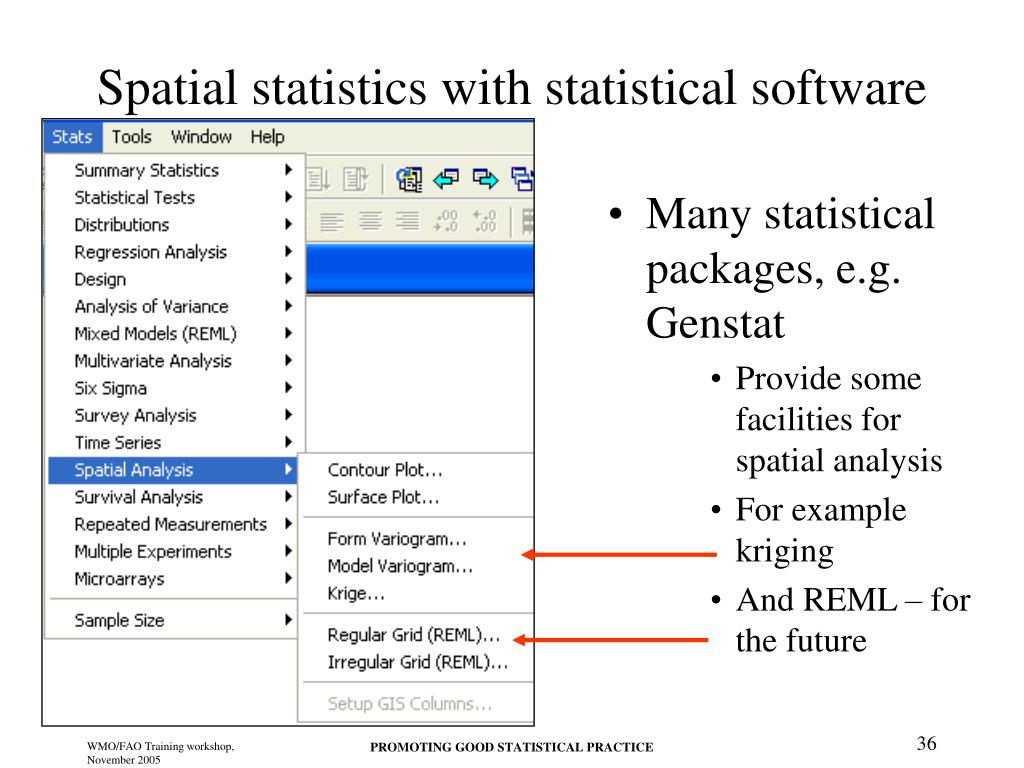Select Regression Analysis menu entry
This screenshot has height=768, width=1024.
tap(173, 252)
